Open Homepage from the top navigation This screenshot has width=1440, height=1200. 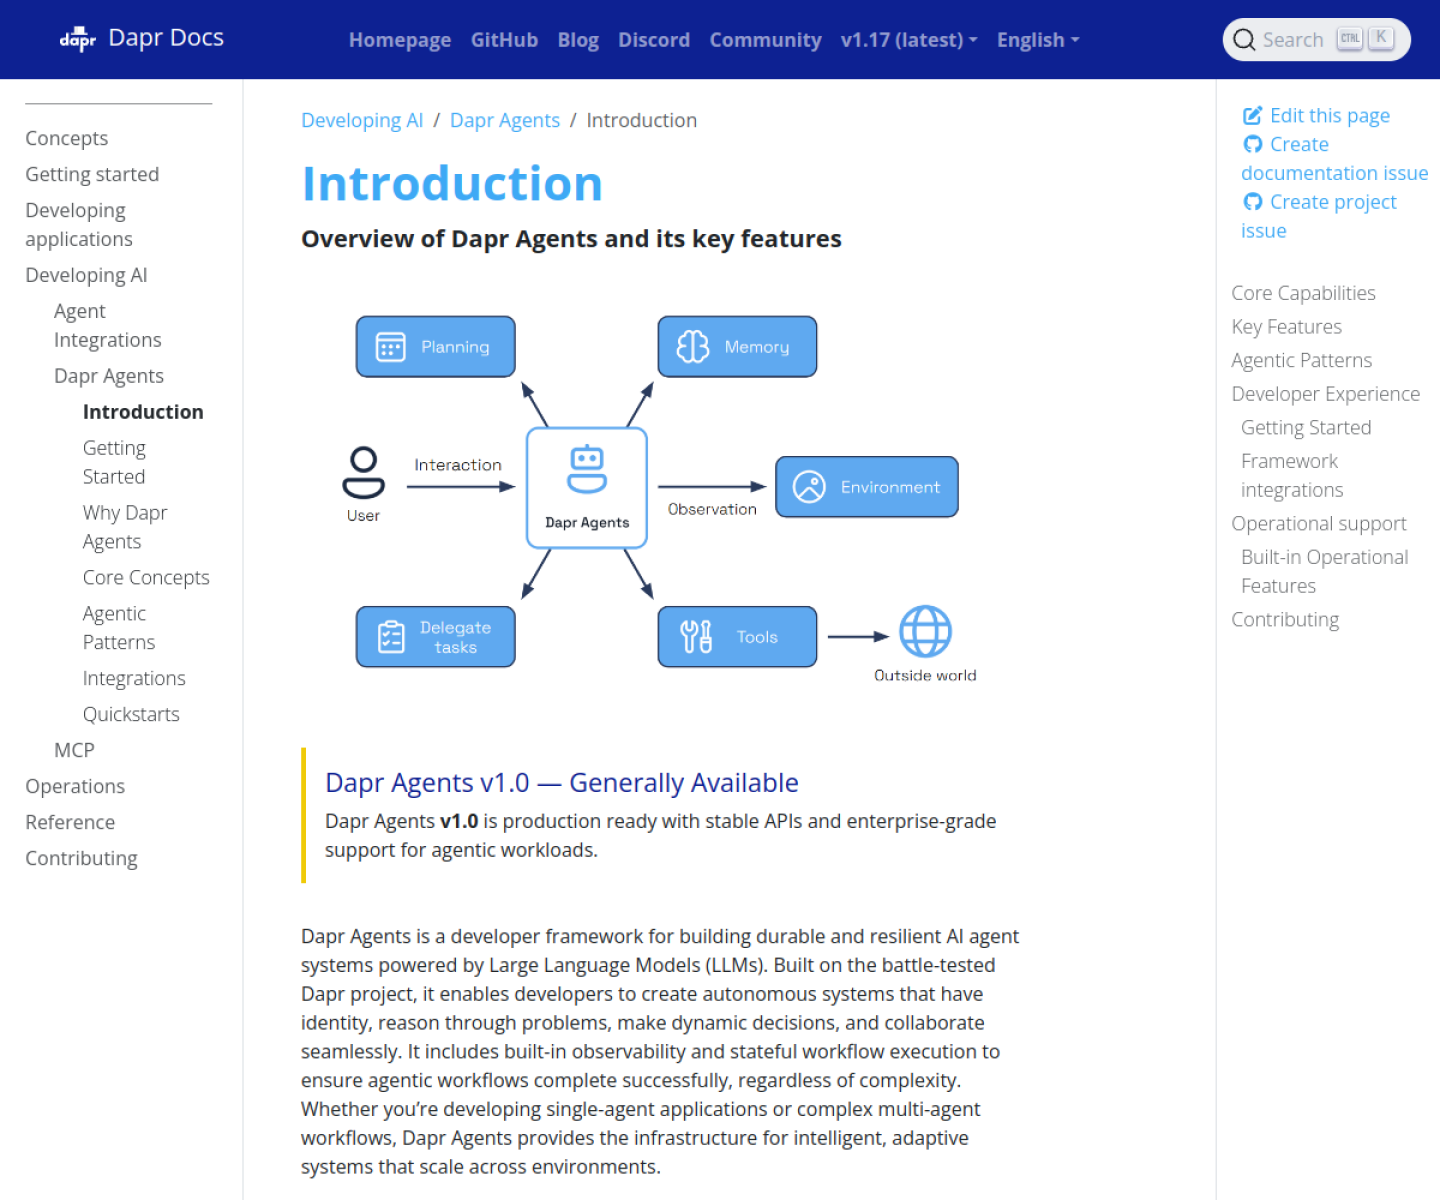coord(400,40)
